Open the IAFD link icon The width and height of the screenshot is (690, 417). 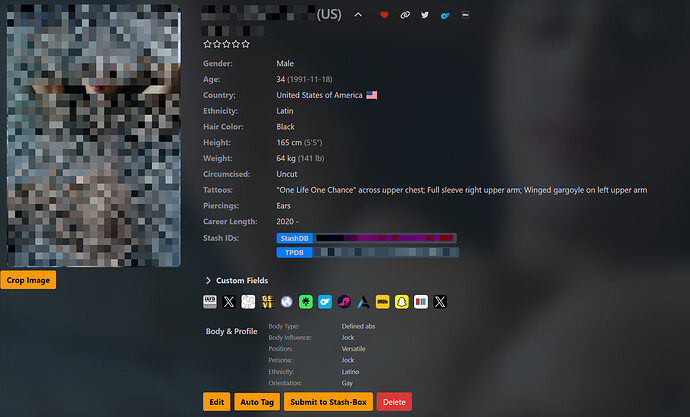(211, 301)
